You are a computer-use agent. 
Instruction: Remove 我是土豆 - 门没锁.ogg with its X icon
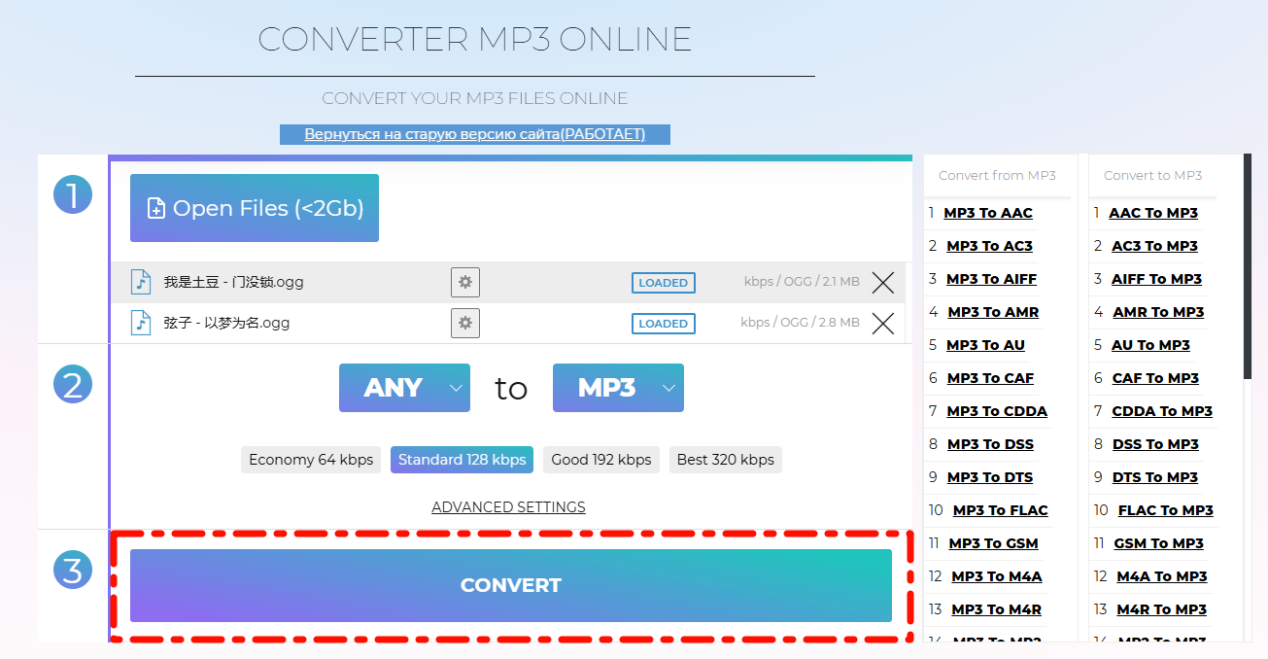(883, 283)
